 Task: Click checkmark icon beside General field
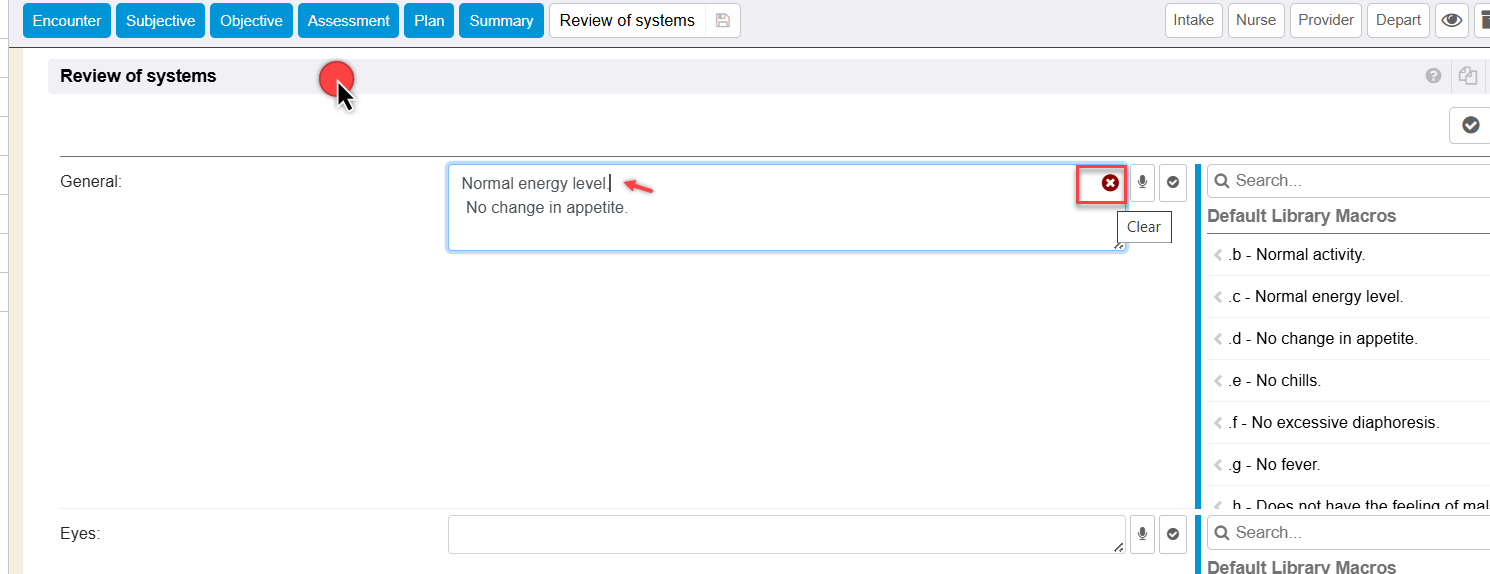(1173, 183)
